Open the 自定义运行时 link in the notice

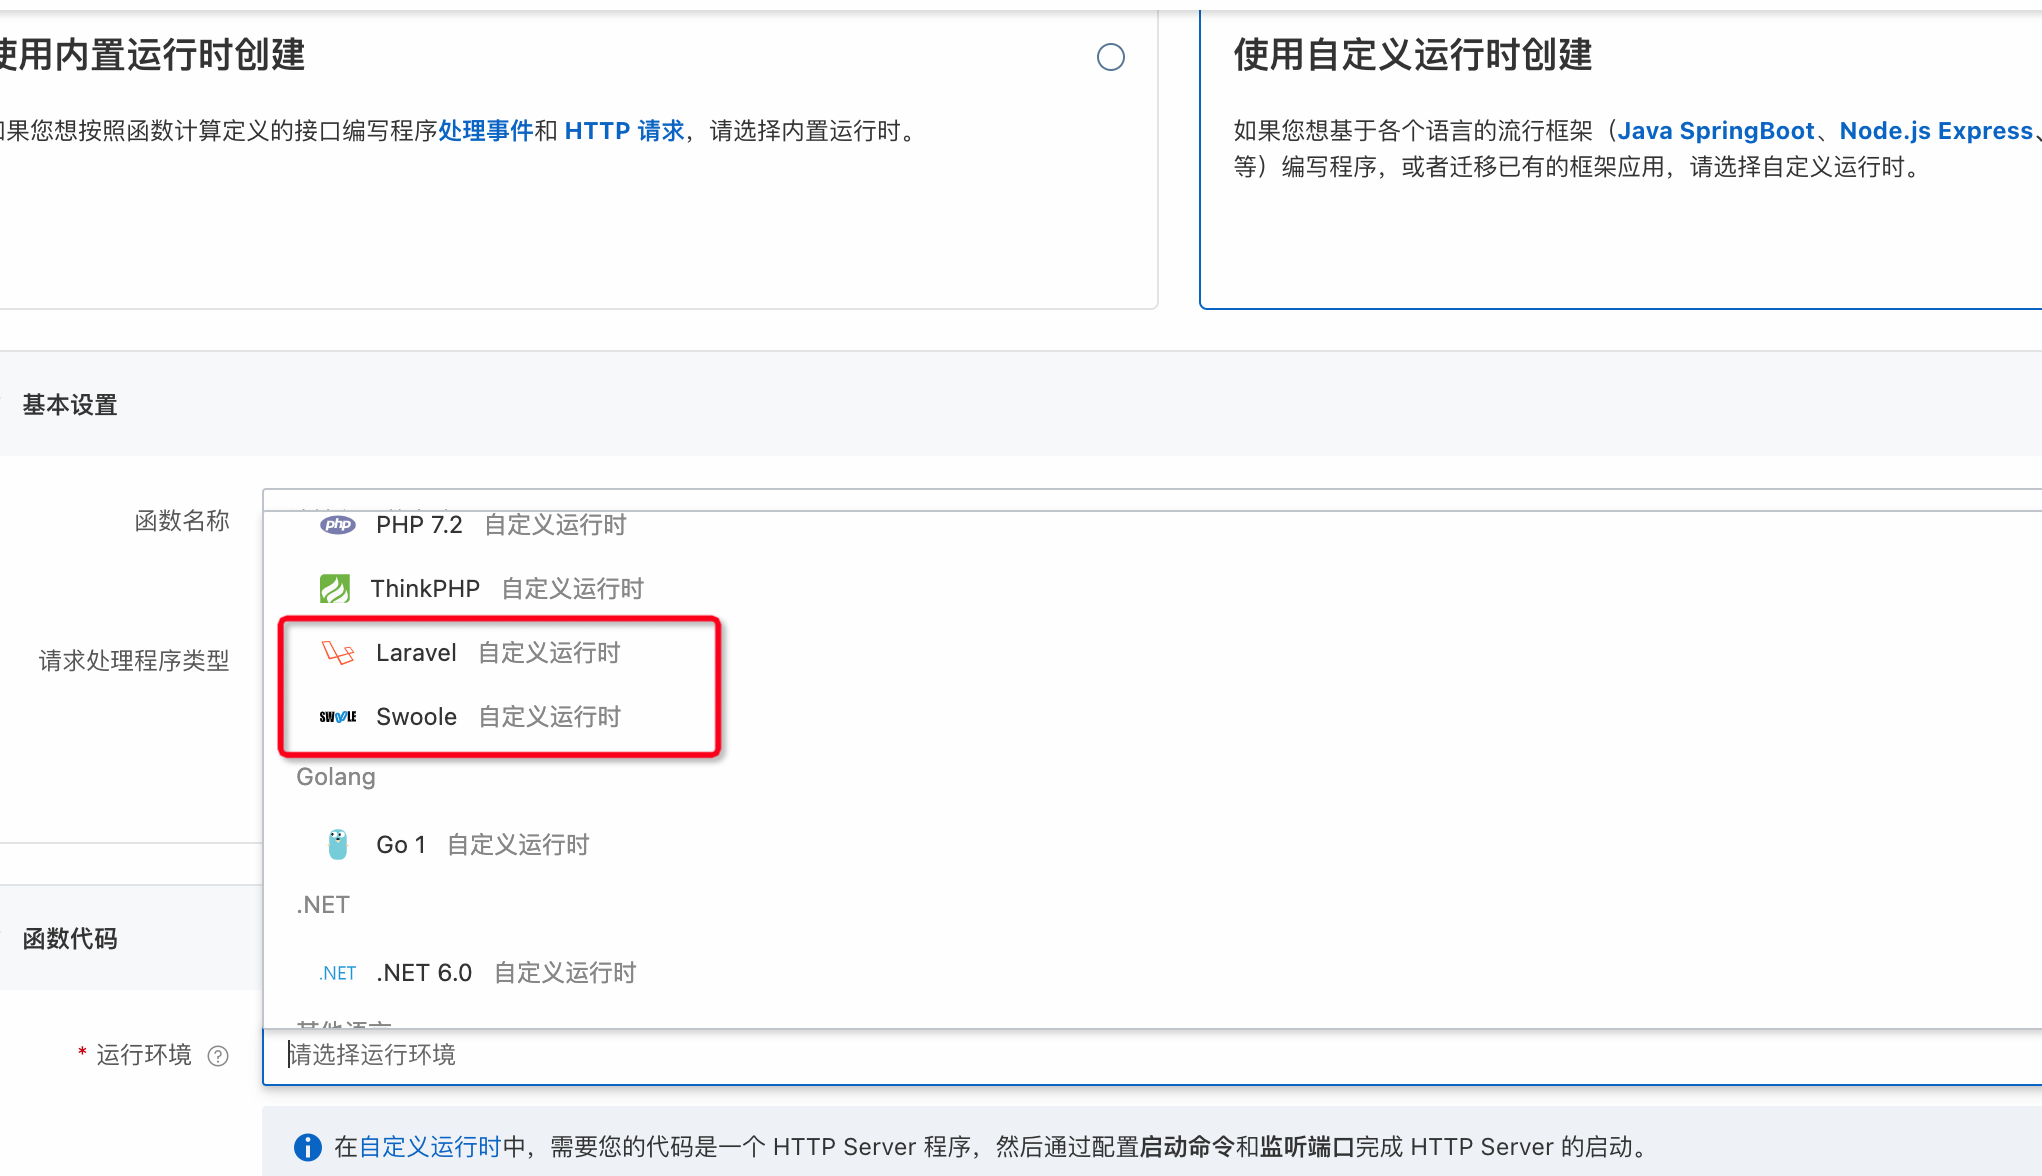point(430,1147)
